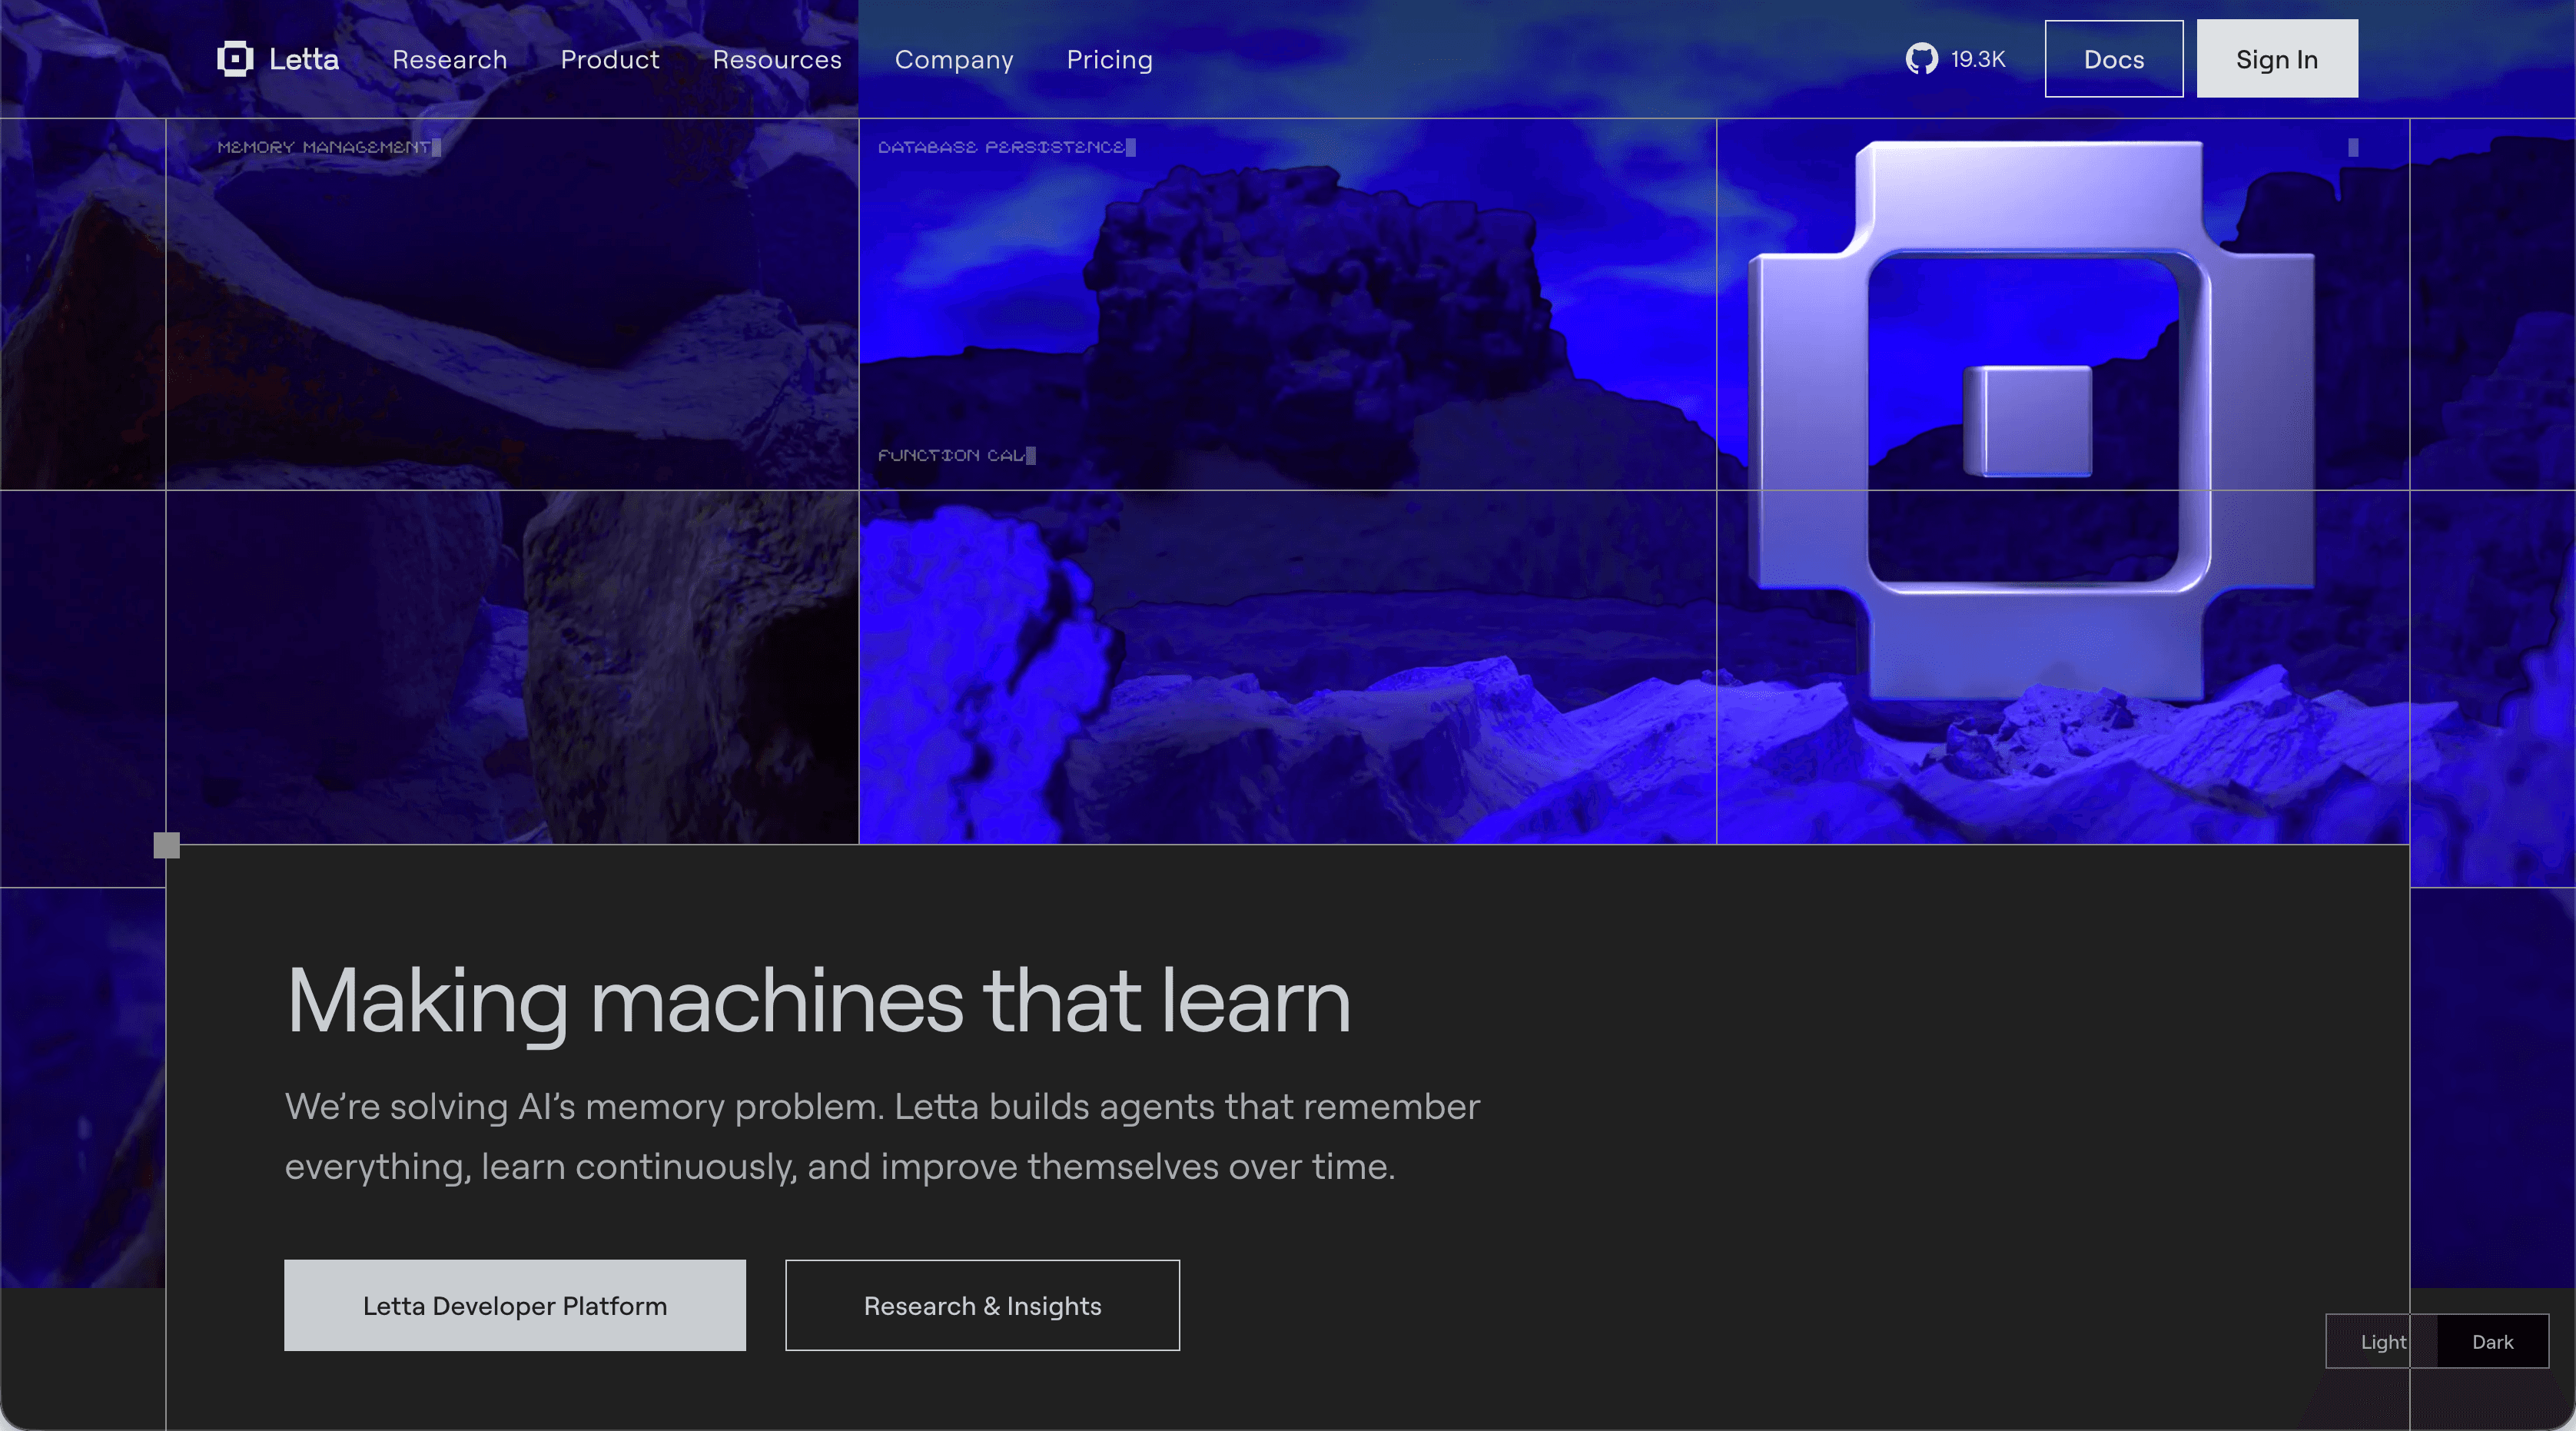Open the Company menu item

click(954, 60)
